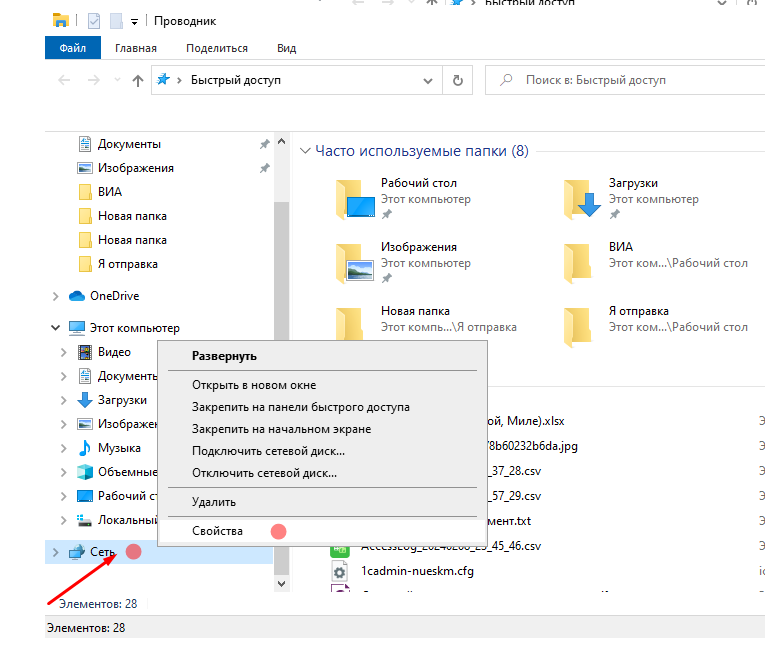This screenshot has width=765, height=654.
Task: Select the Music folder icon in sidebar
Action: [85, 448]
